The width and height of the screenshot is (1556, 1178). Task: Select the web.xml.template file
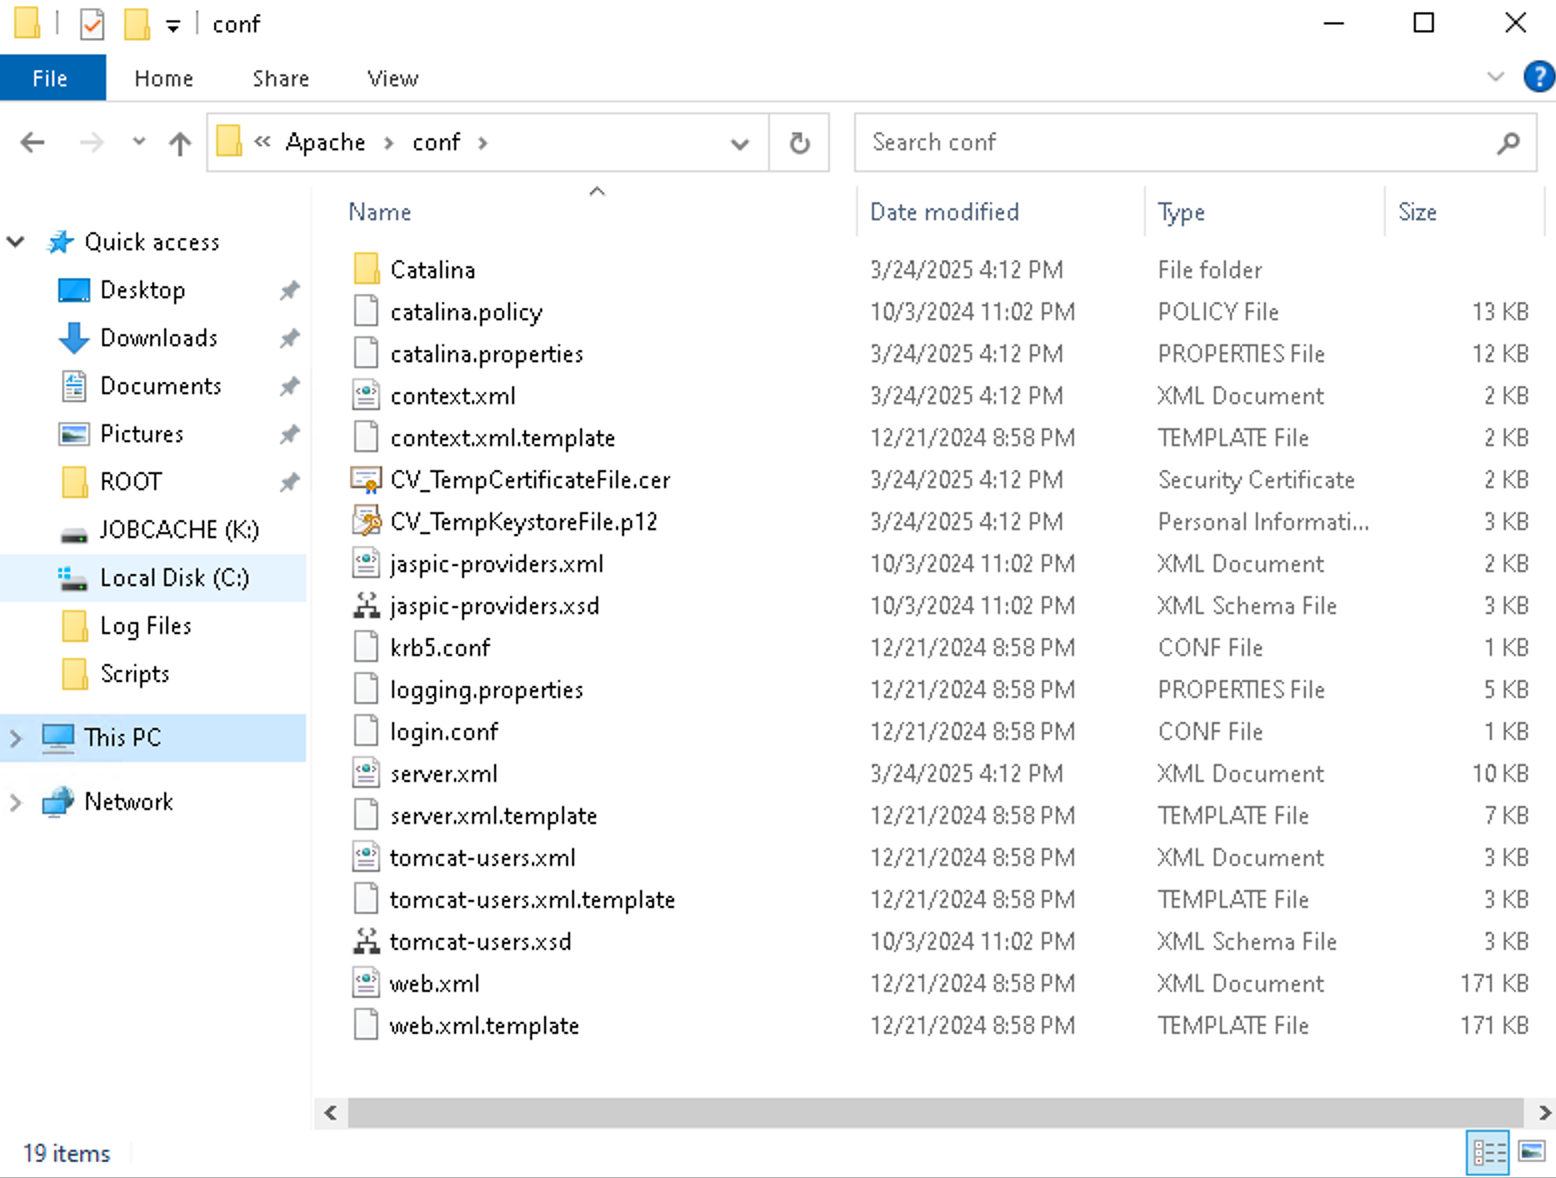[x=484, y=1026]
